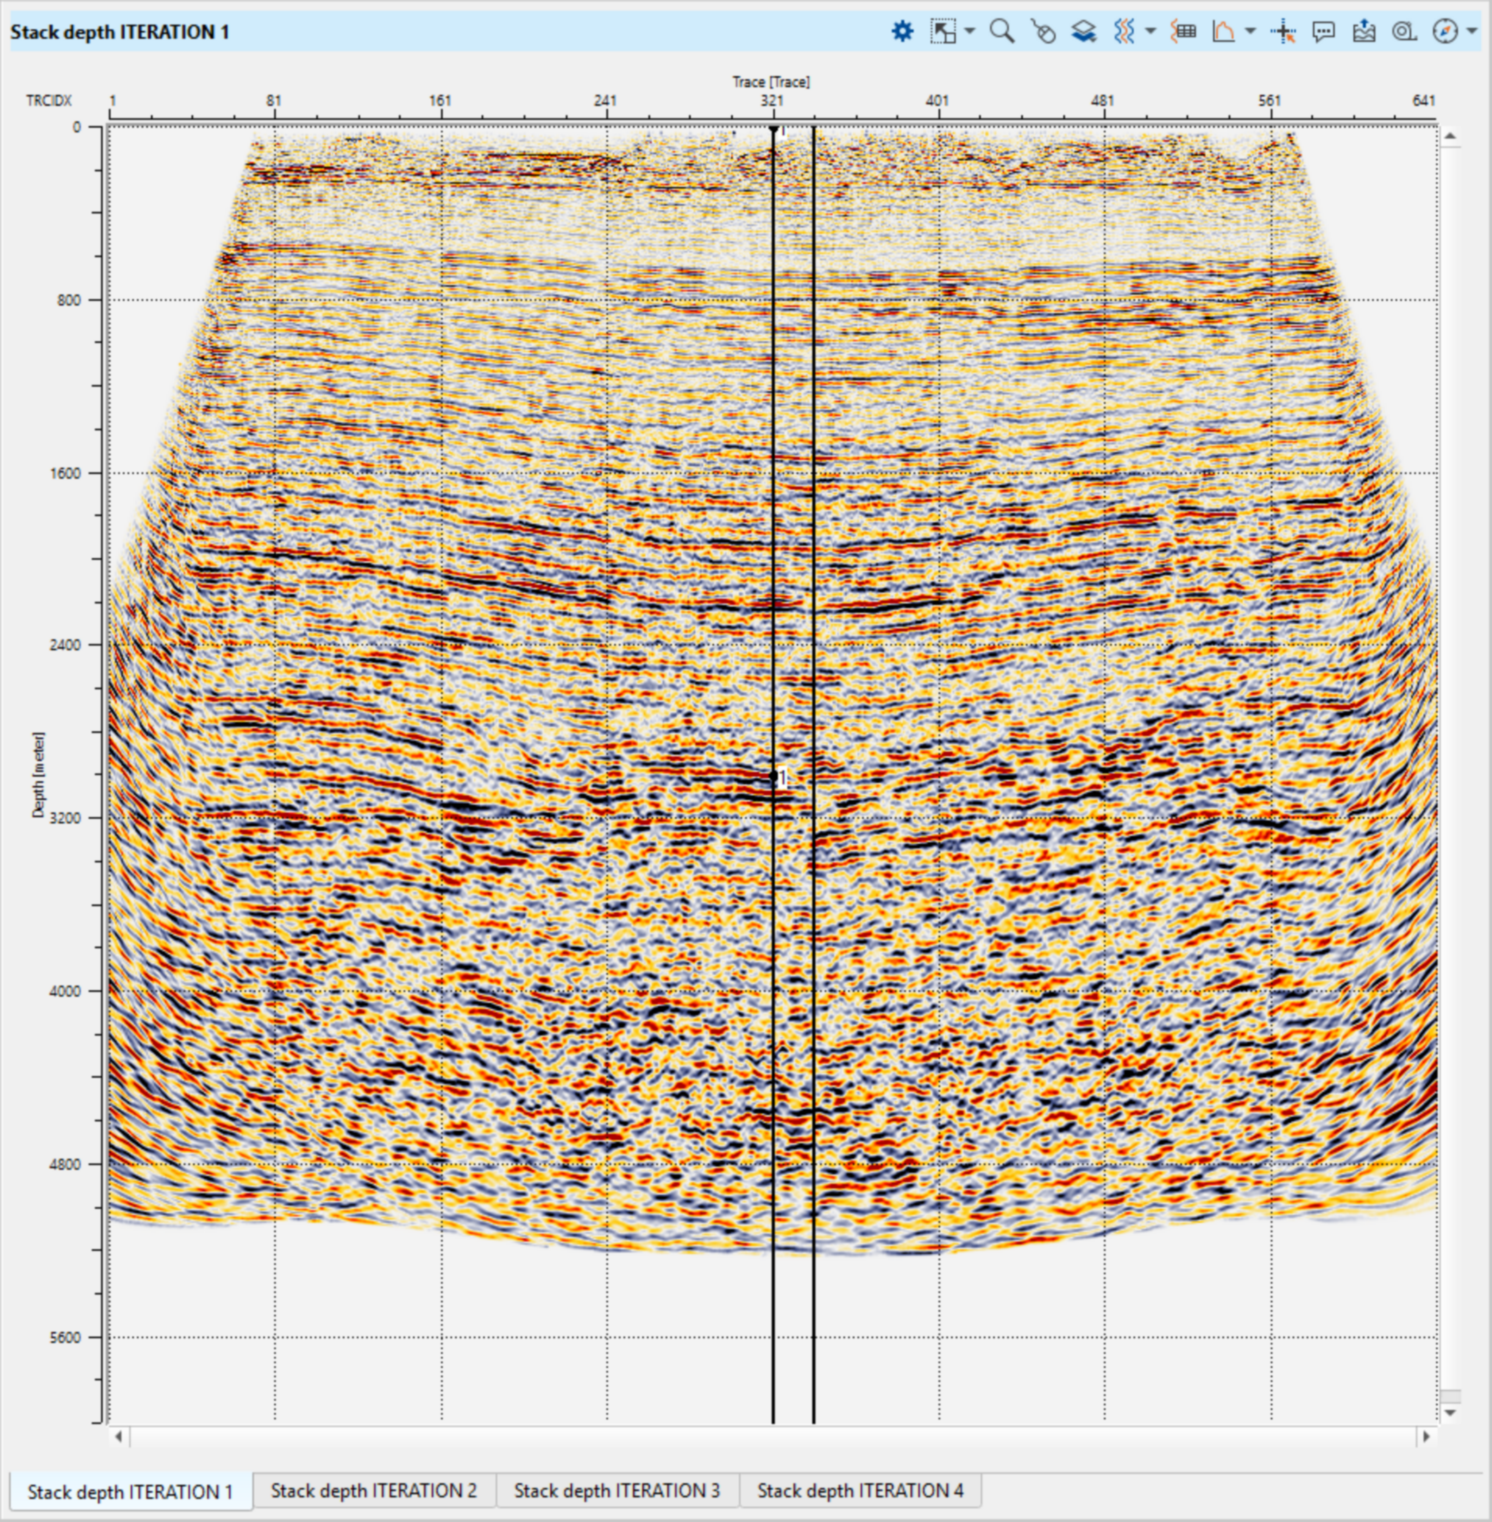
Task: Open the layers stack icon
Action: click(1083, 32)
